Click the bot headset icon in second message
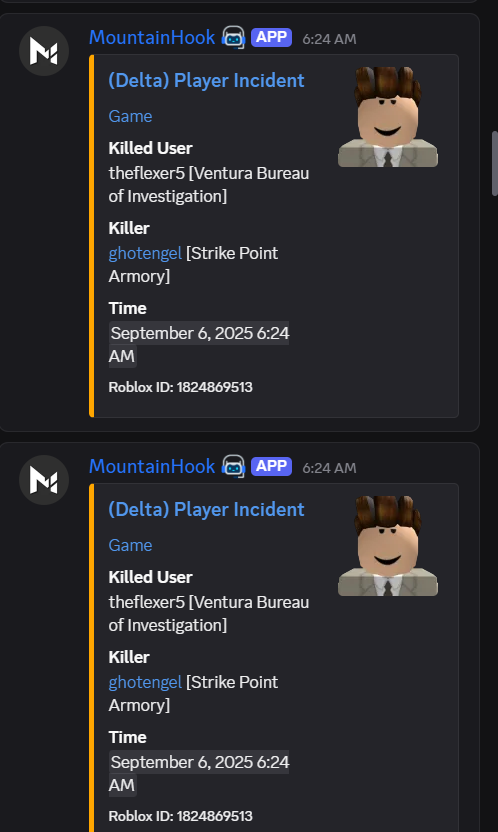 click(233, 466)
